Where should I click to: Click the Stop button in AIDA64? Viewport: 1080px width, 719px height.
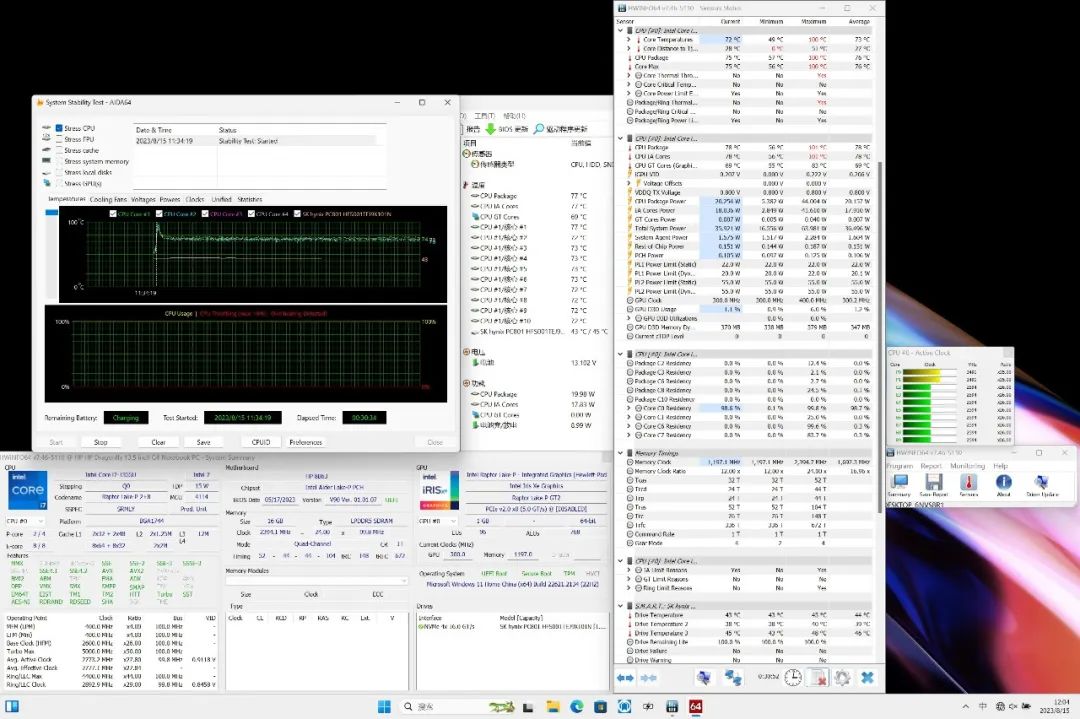[x=101, y=442]
